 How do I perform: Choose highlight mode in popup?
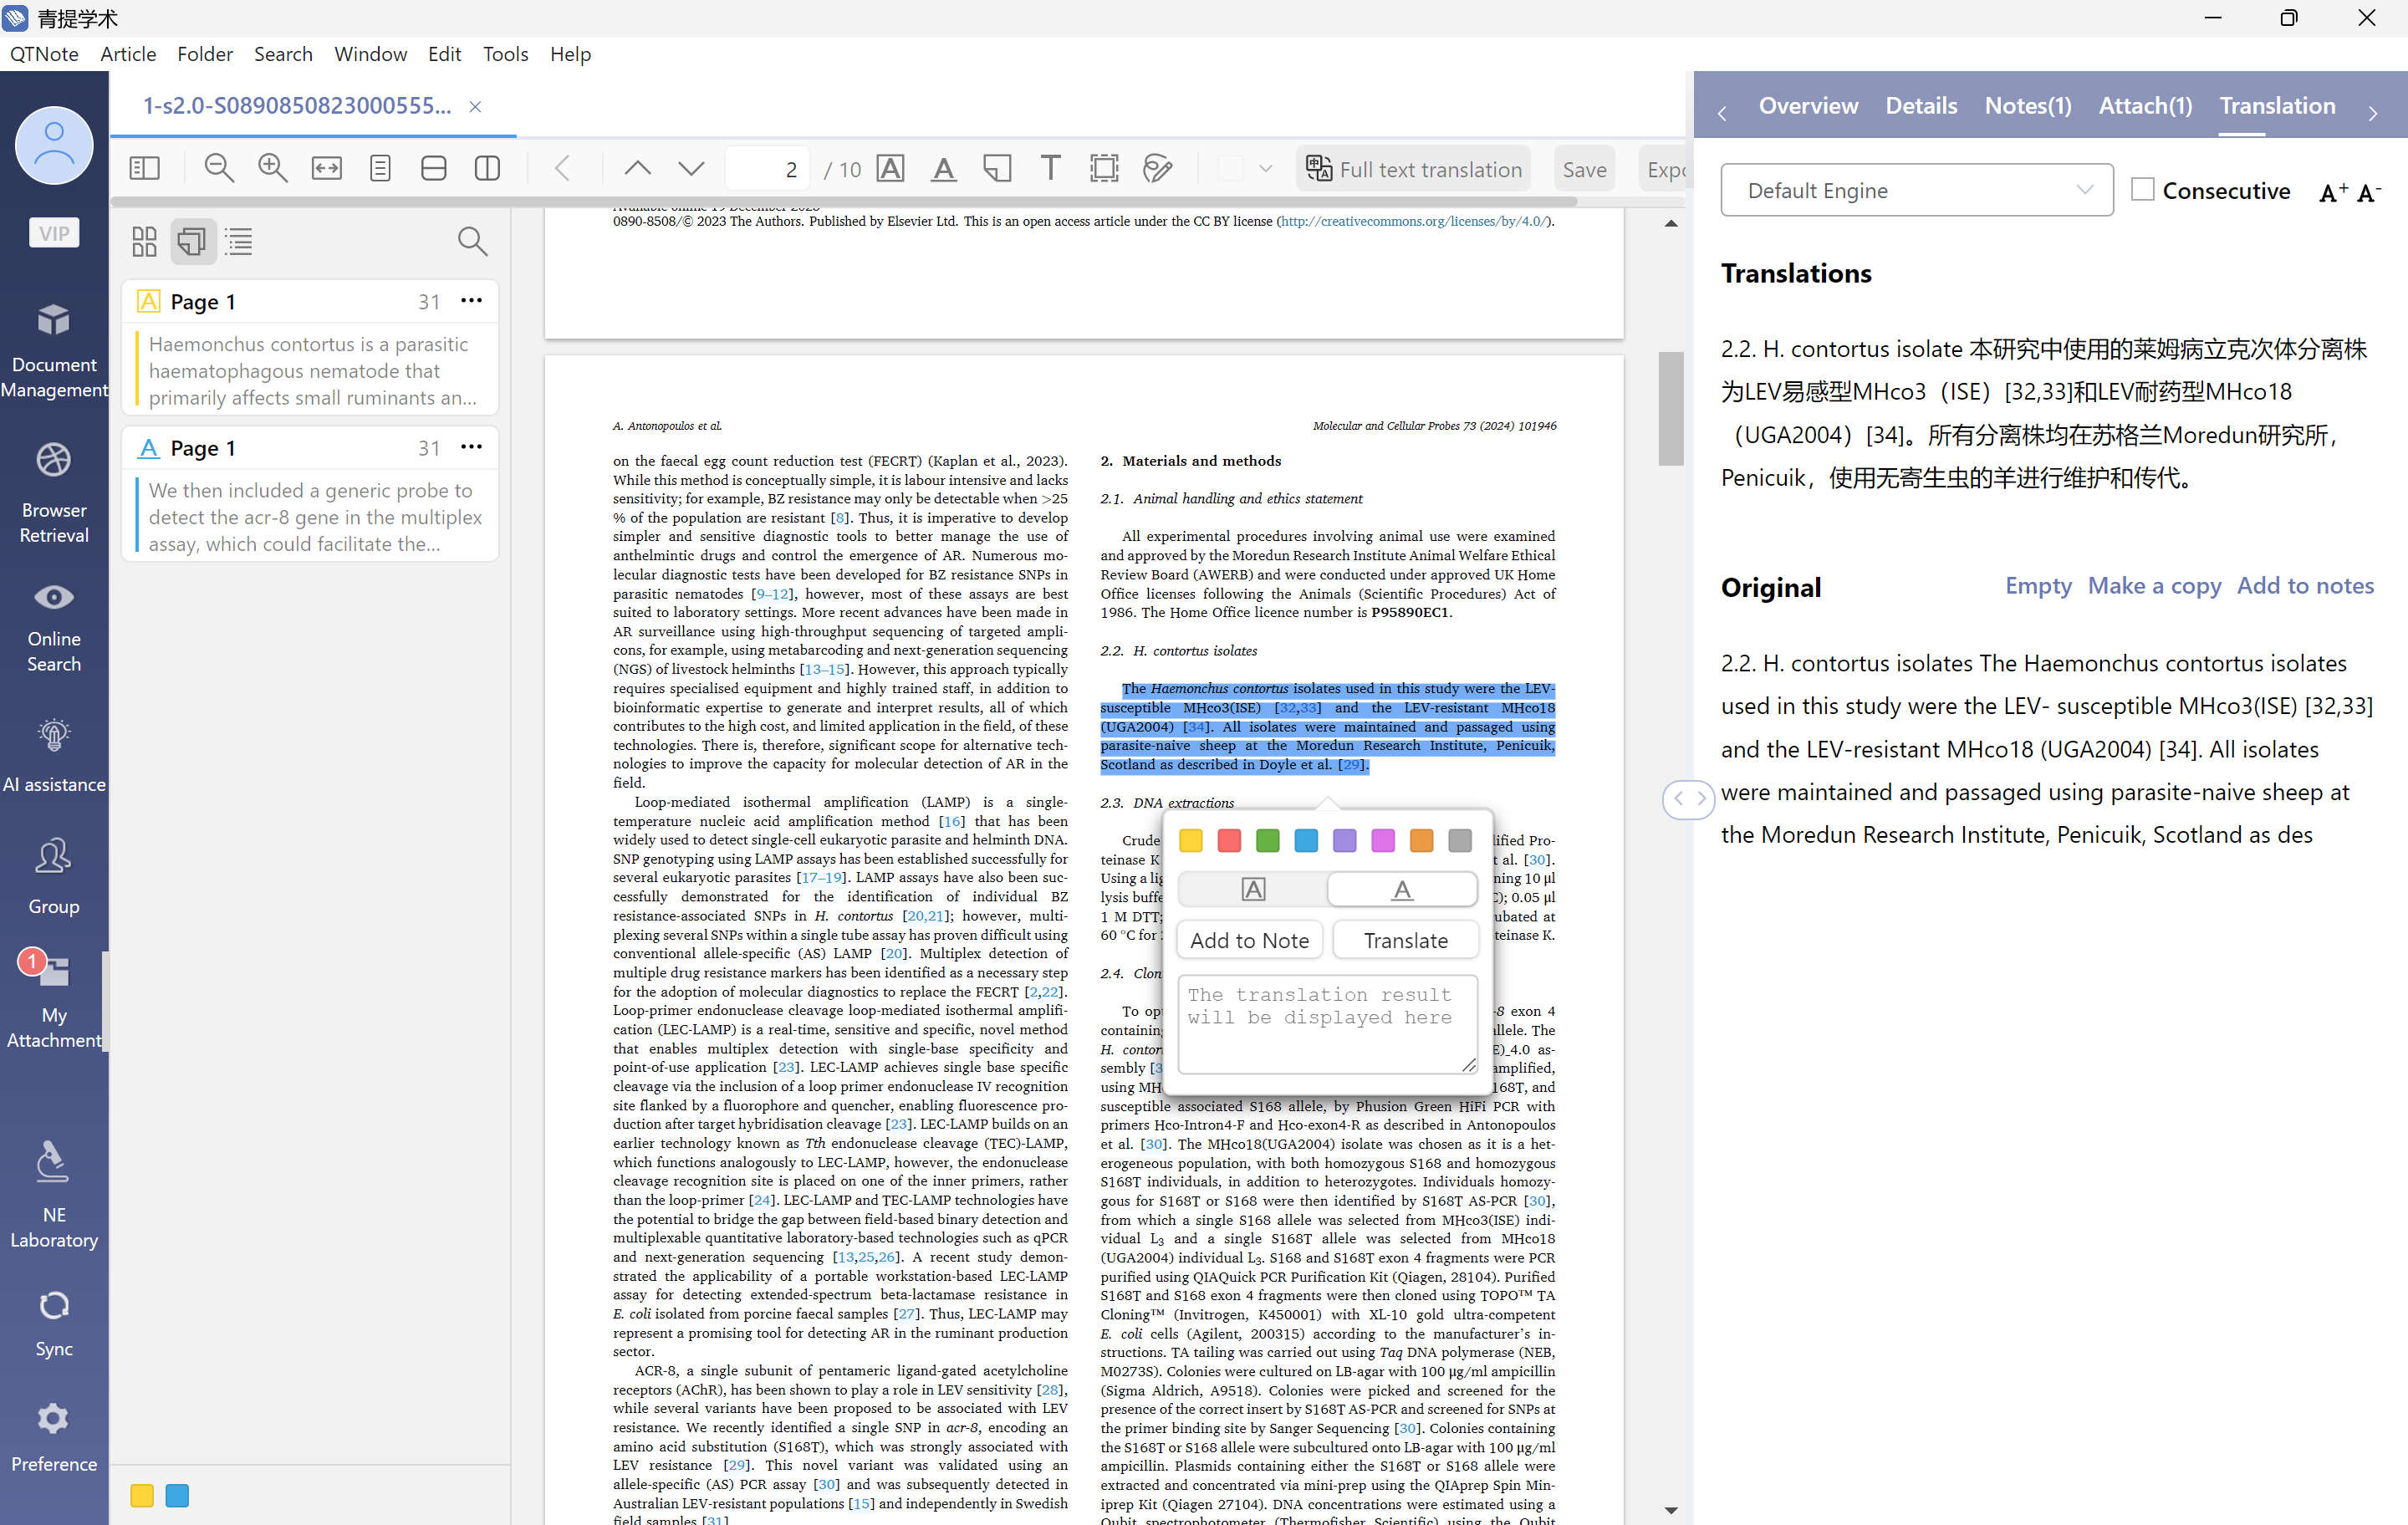(1253, 889)
